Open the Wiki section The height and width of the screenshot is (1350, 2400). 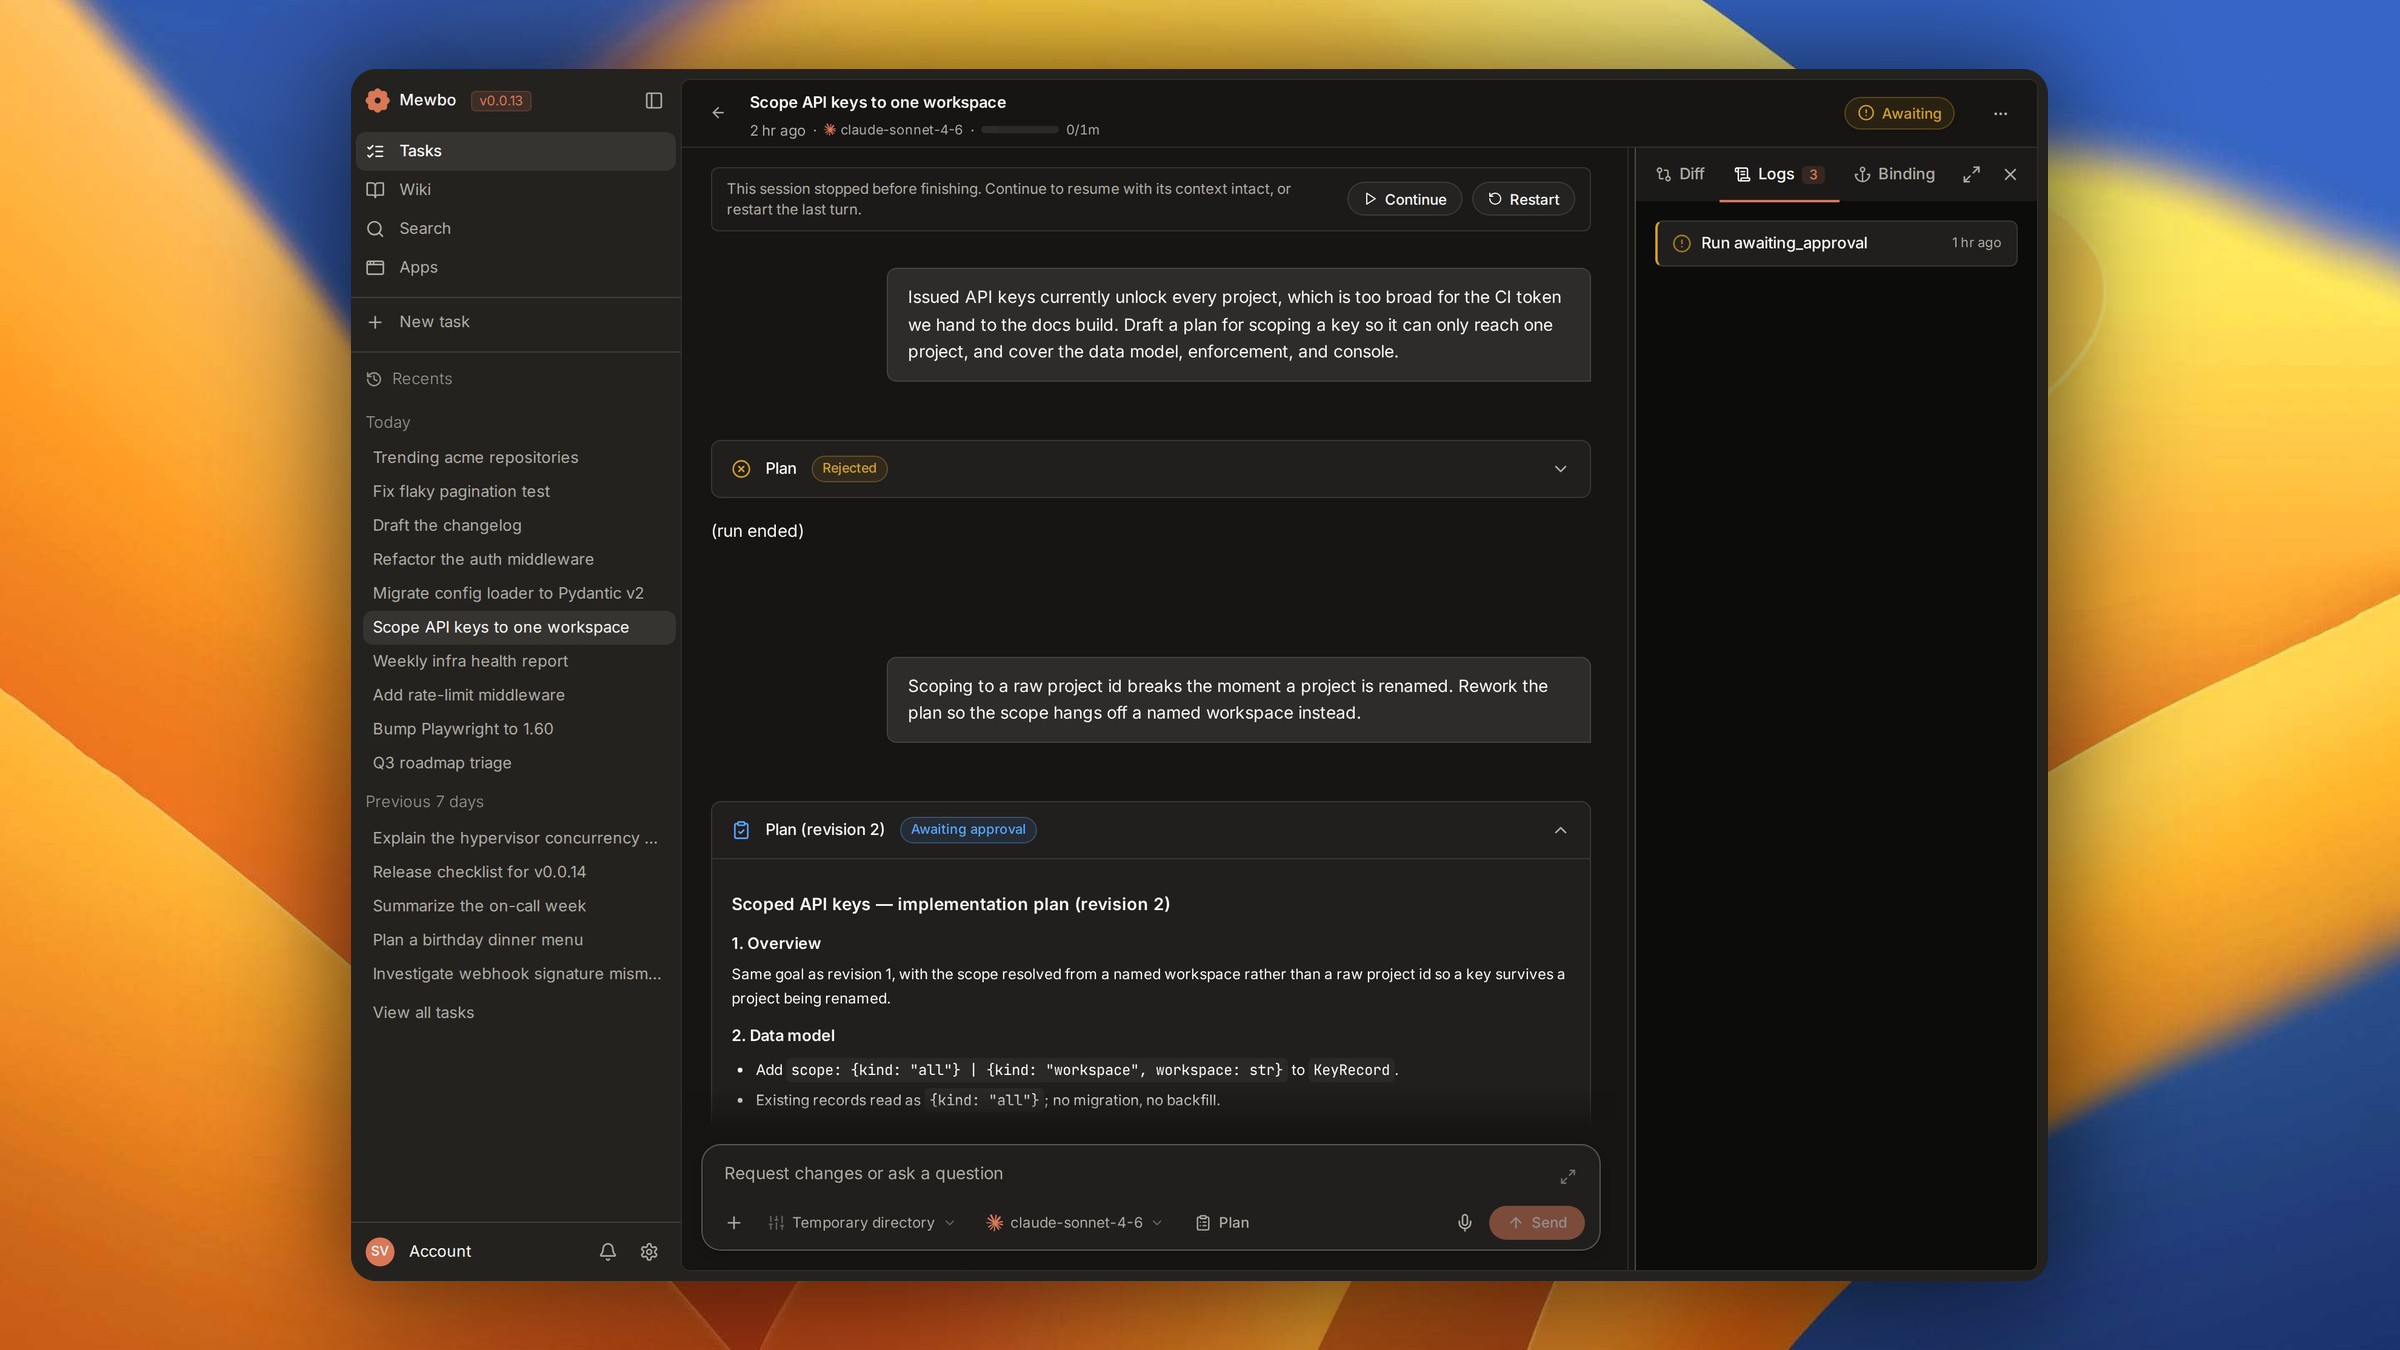pos(516,190)
